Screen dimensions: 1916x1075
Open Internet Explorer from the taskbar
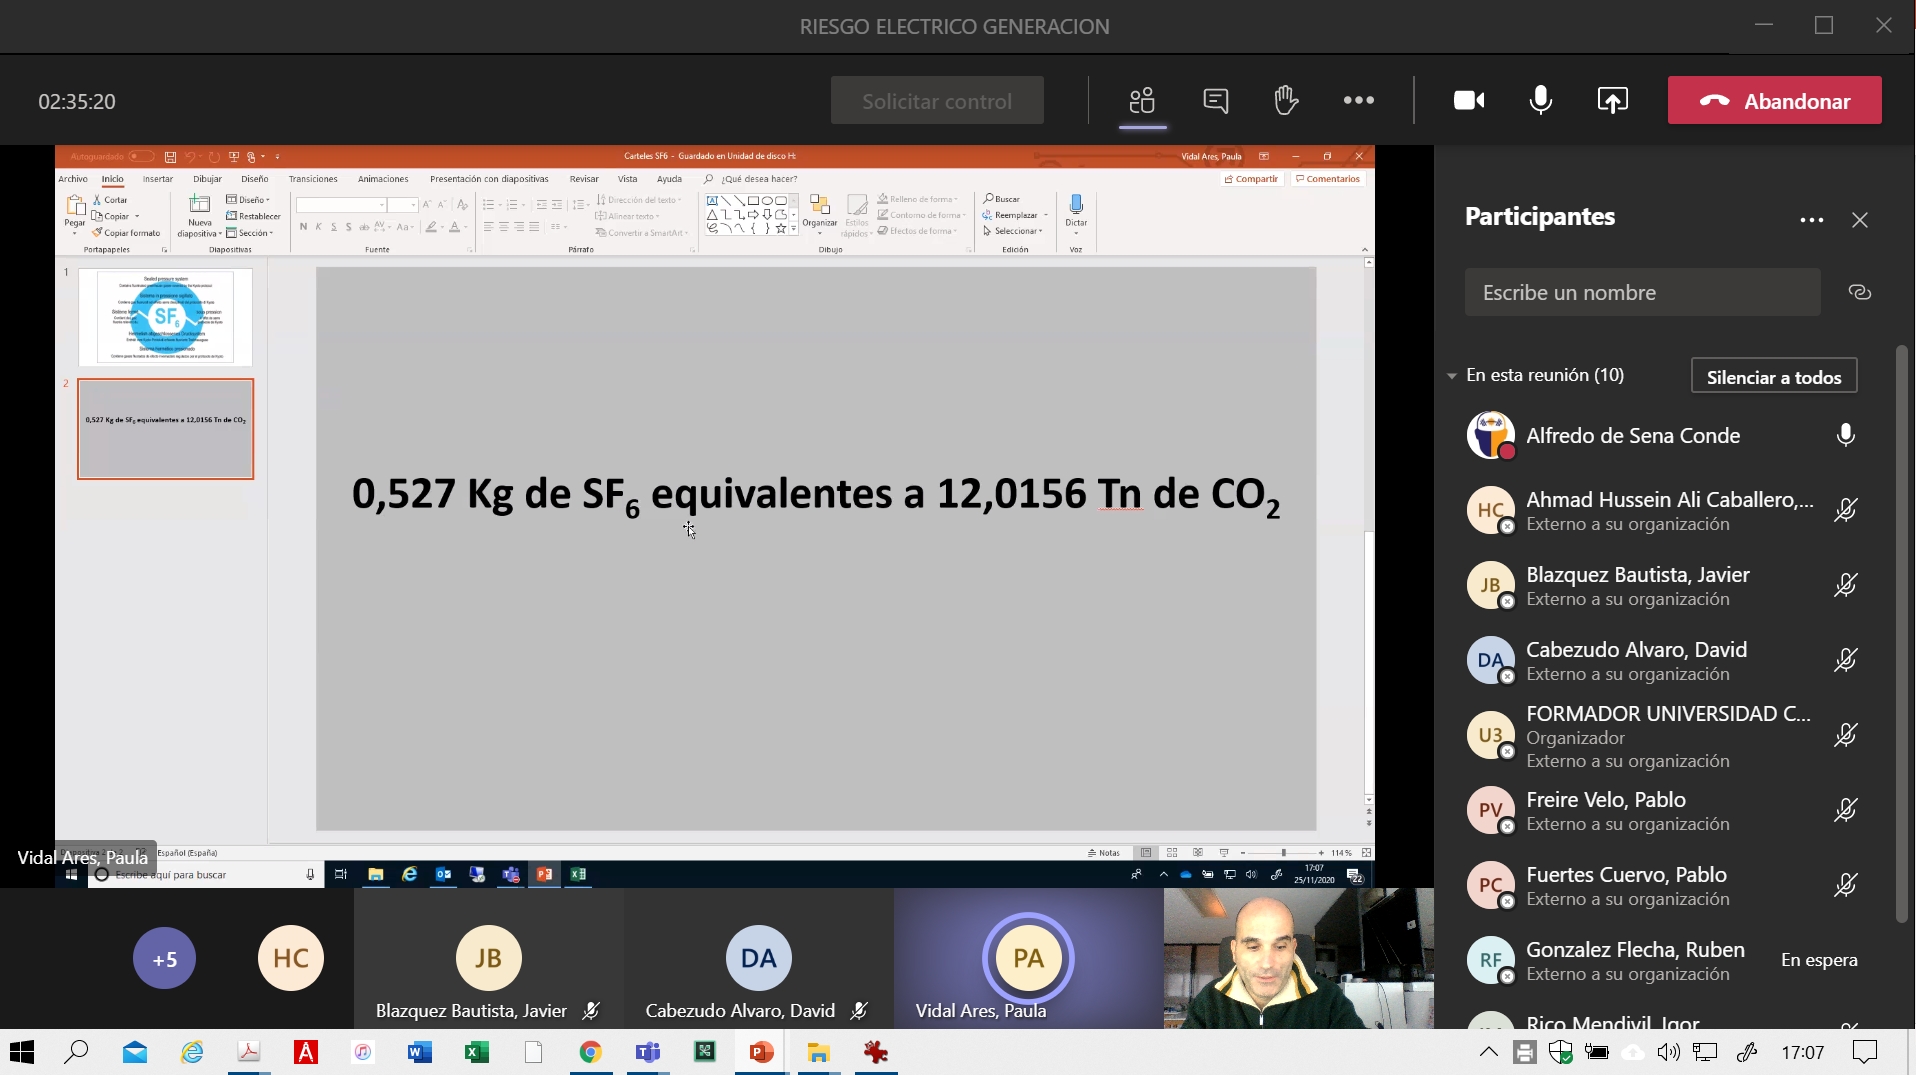point(192,1052)
